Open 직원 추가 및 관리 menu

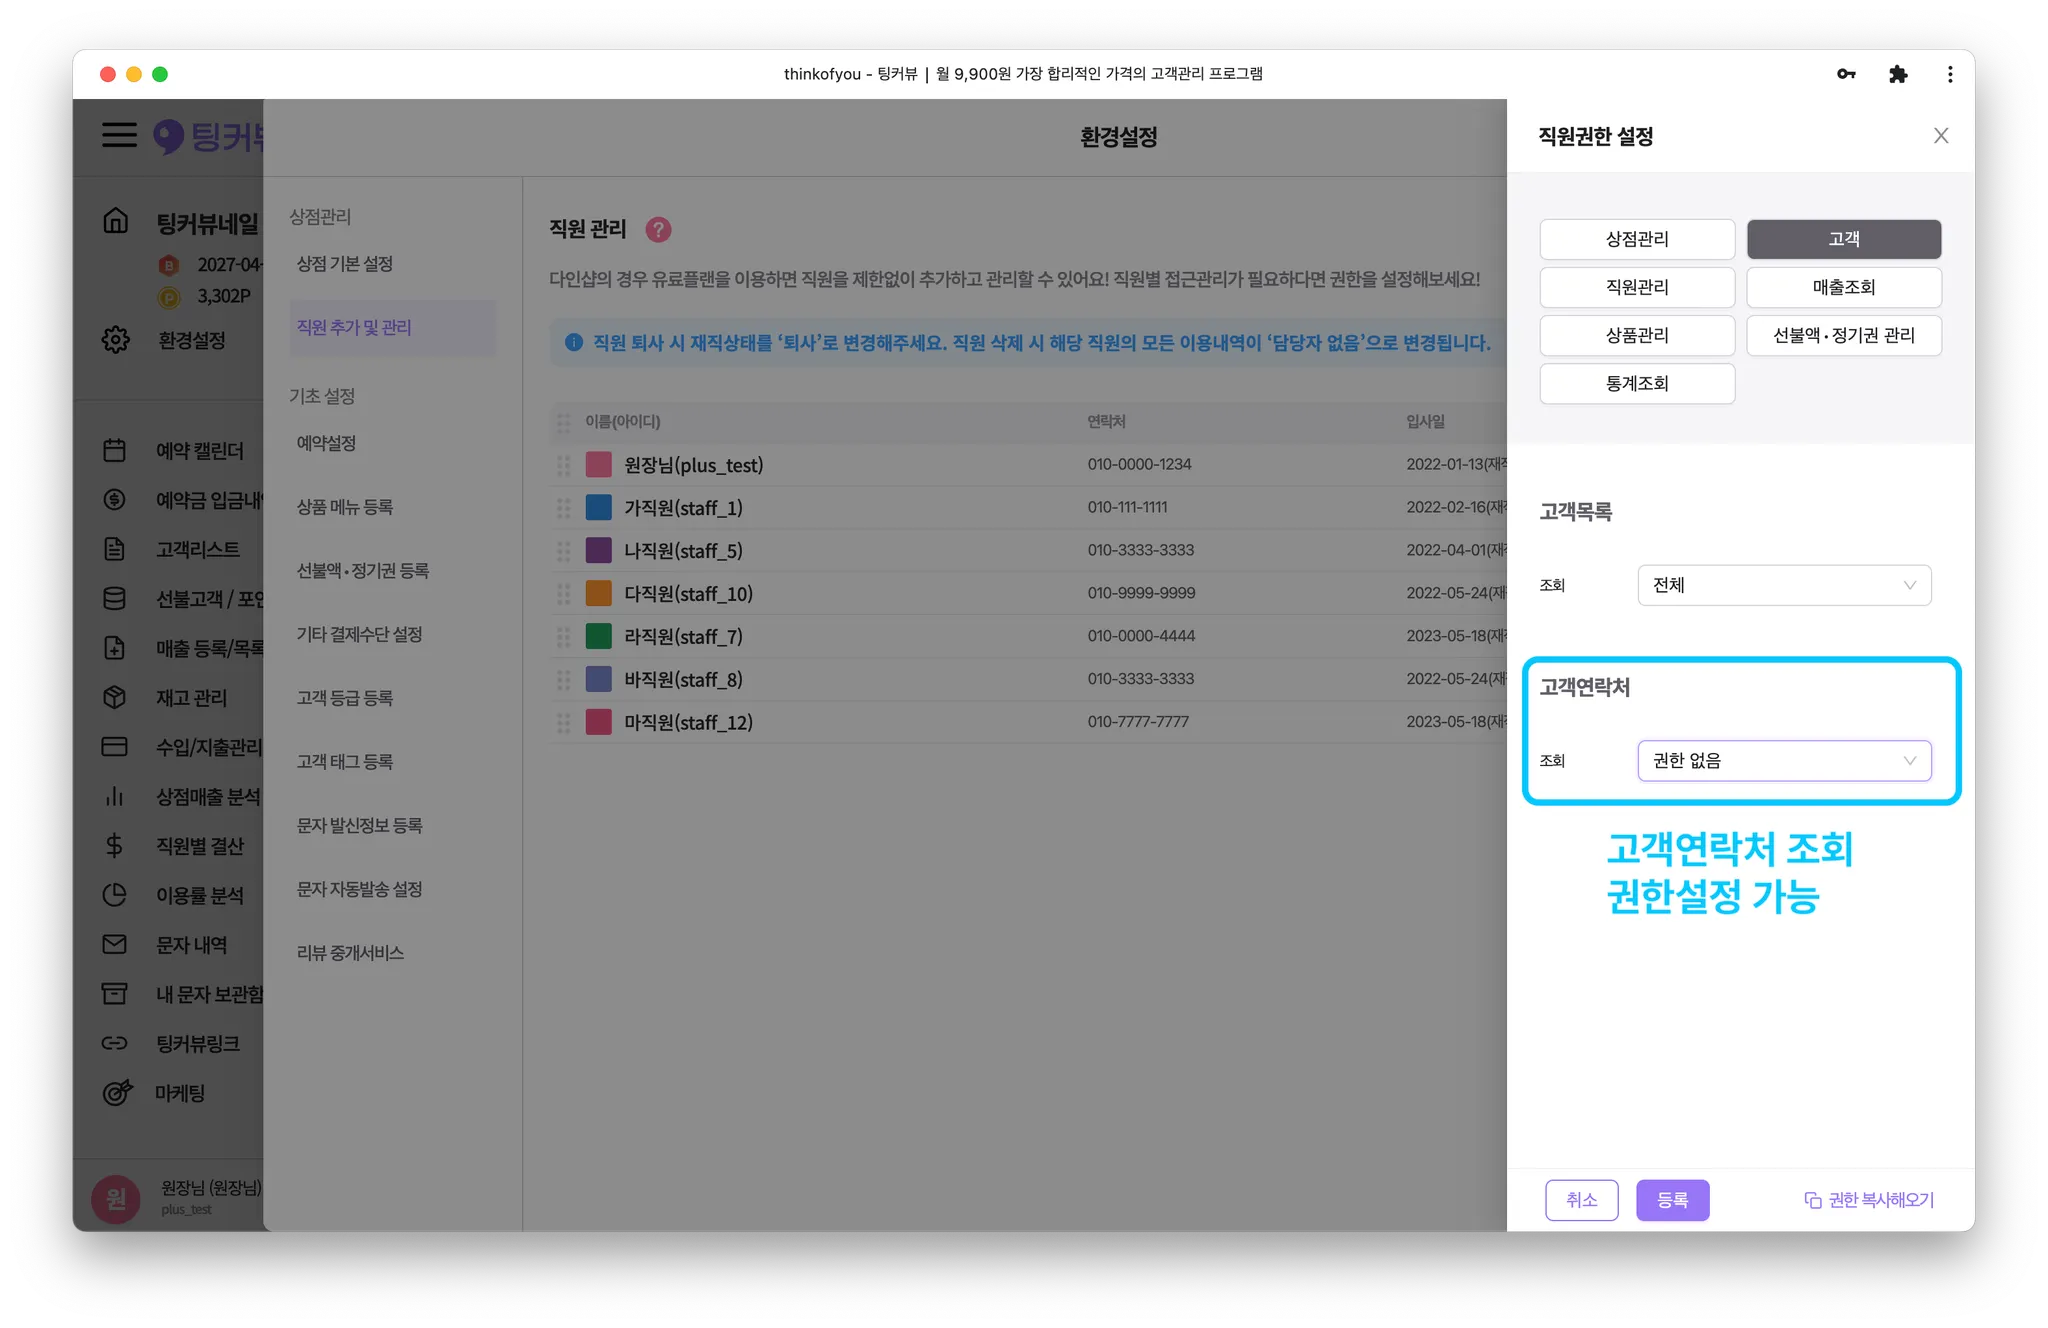point(354,327)
